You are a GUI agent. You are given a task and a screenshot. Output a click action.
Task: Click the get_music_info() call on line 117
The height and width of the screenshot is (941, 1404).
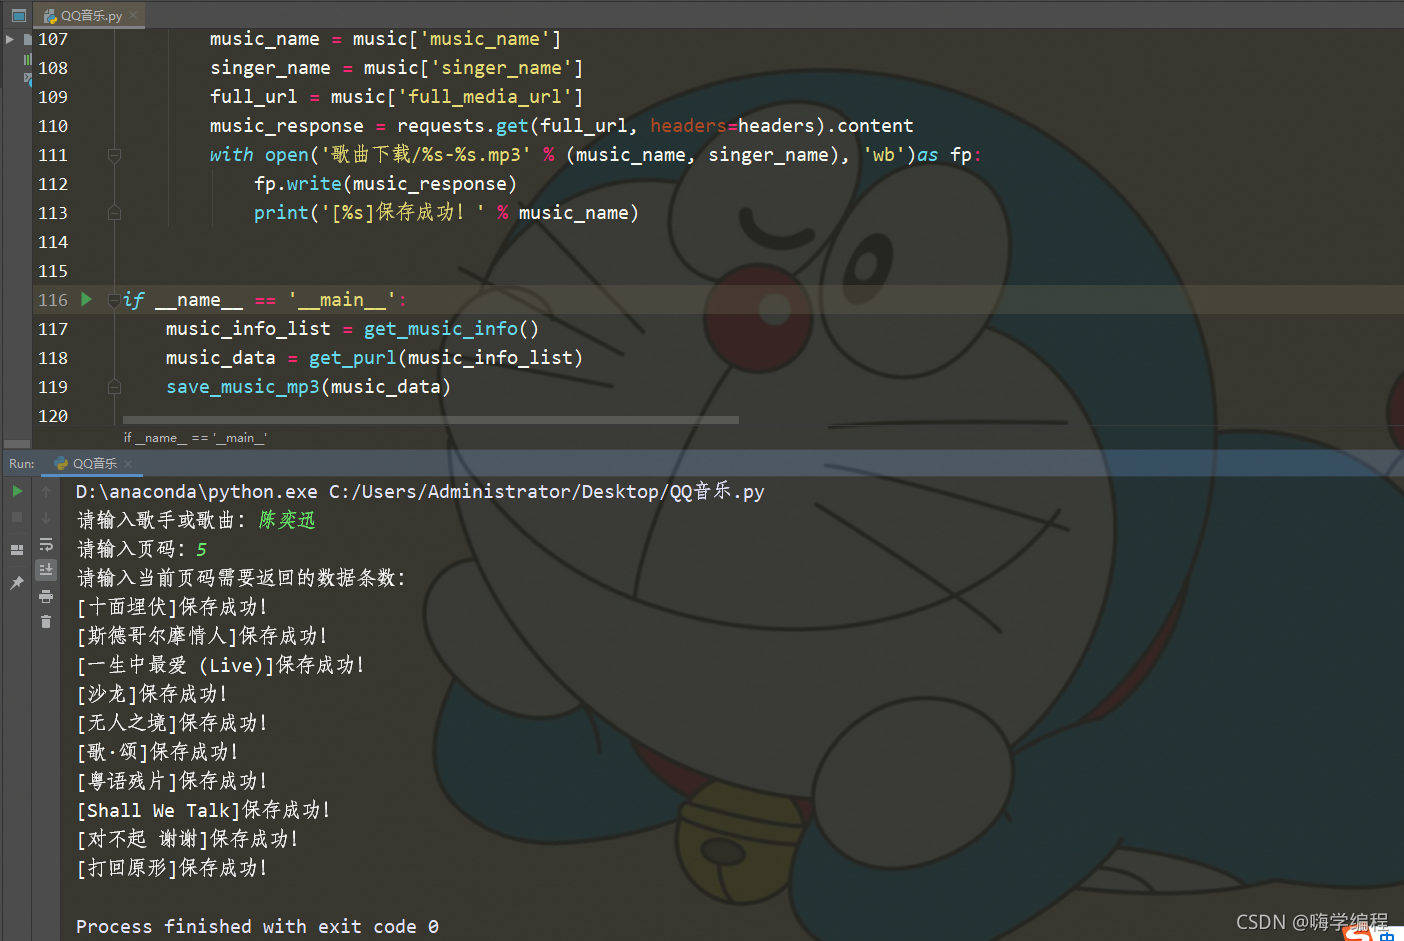(x=451, y=329)
